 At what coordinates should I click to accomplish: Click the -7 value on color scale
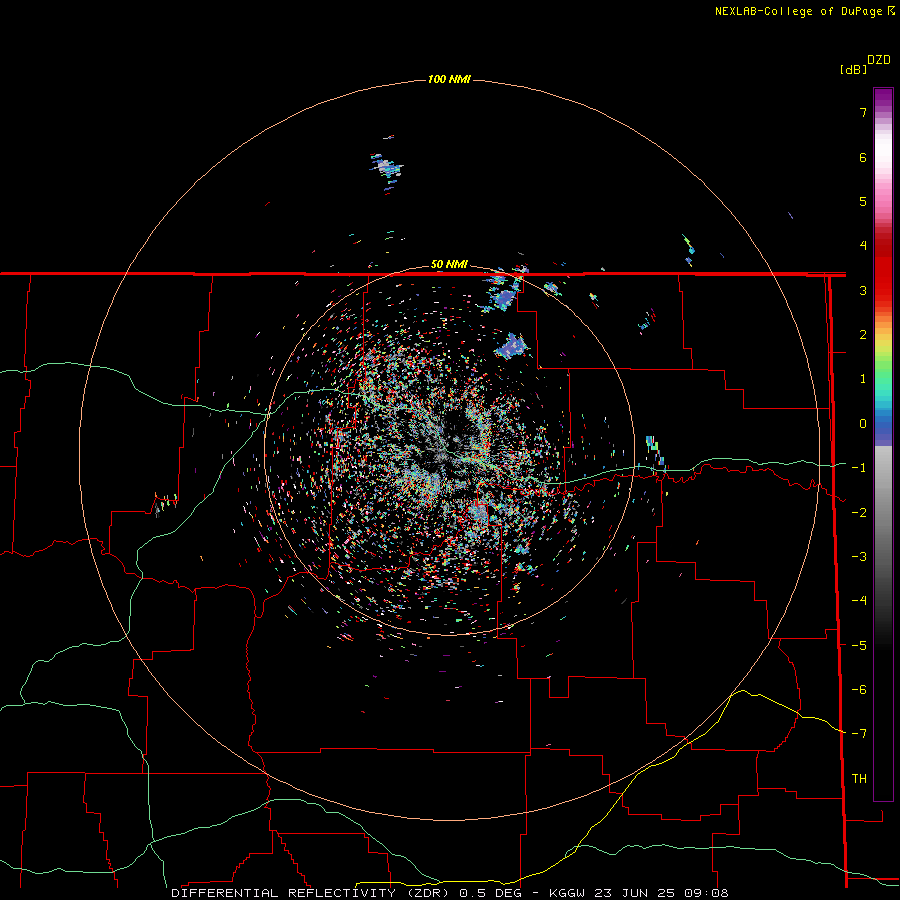pyautogui.click(x=859, y=733)
